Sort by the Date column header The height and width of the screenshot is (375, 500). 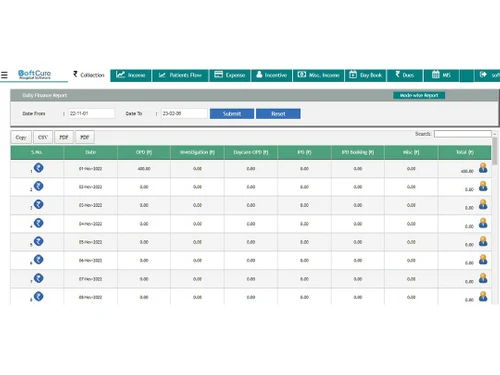tap(90, 152)
